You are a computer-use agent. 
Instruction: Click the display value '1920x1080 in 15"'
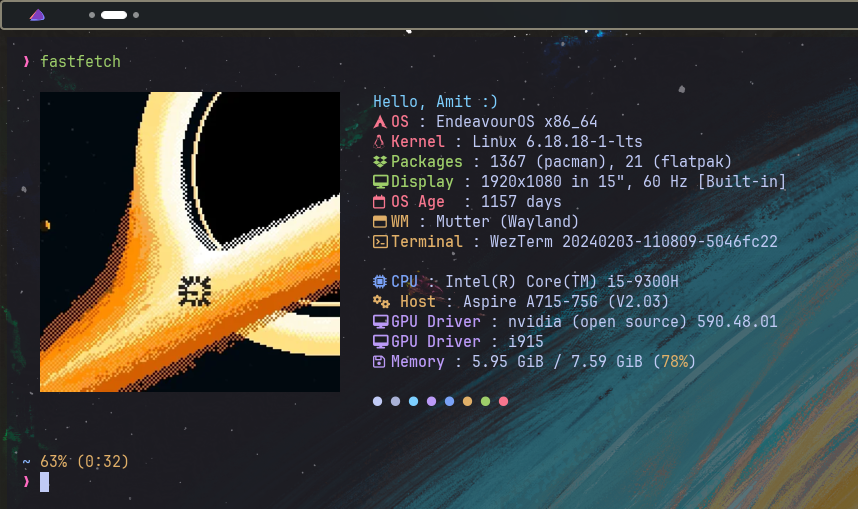tap(553, 182)
